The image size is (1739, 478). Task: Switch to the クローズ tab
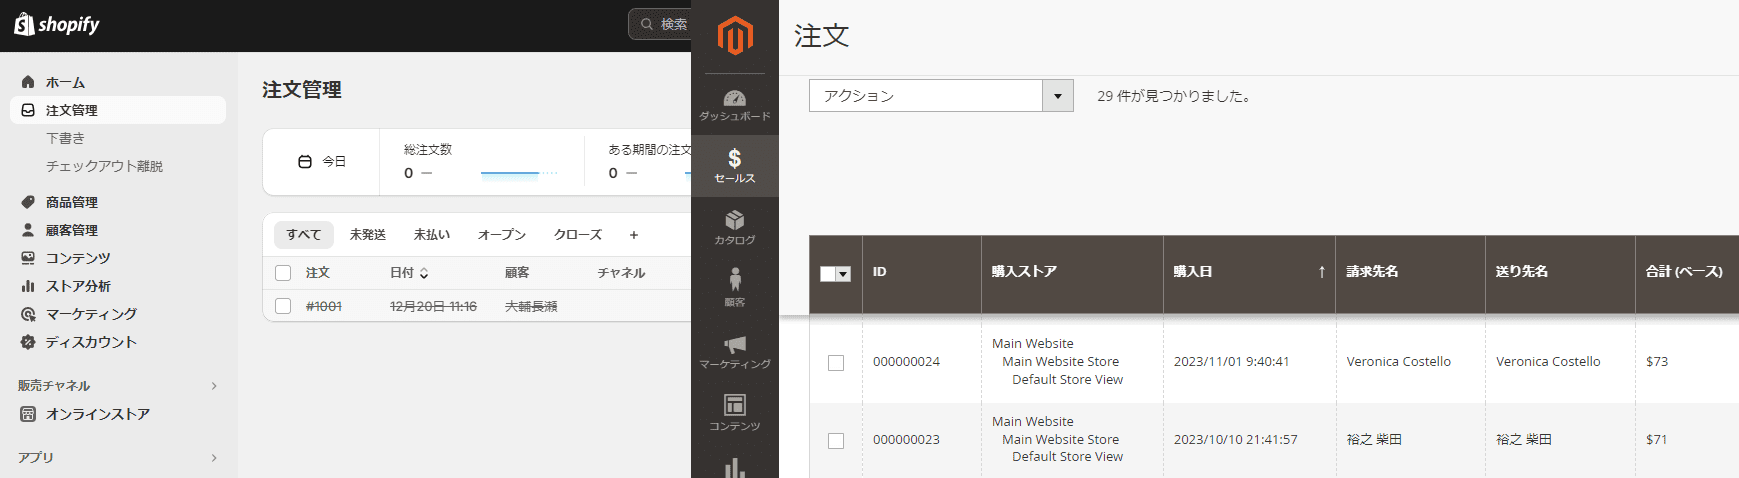point(577,235)
